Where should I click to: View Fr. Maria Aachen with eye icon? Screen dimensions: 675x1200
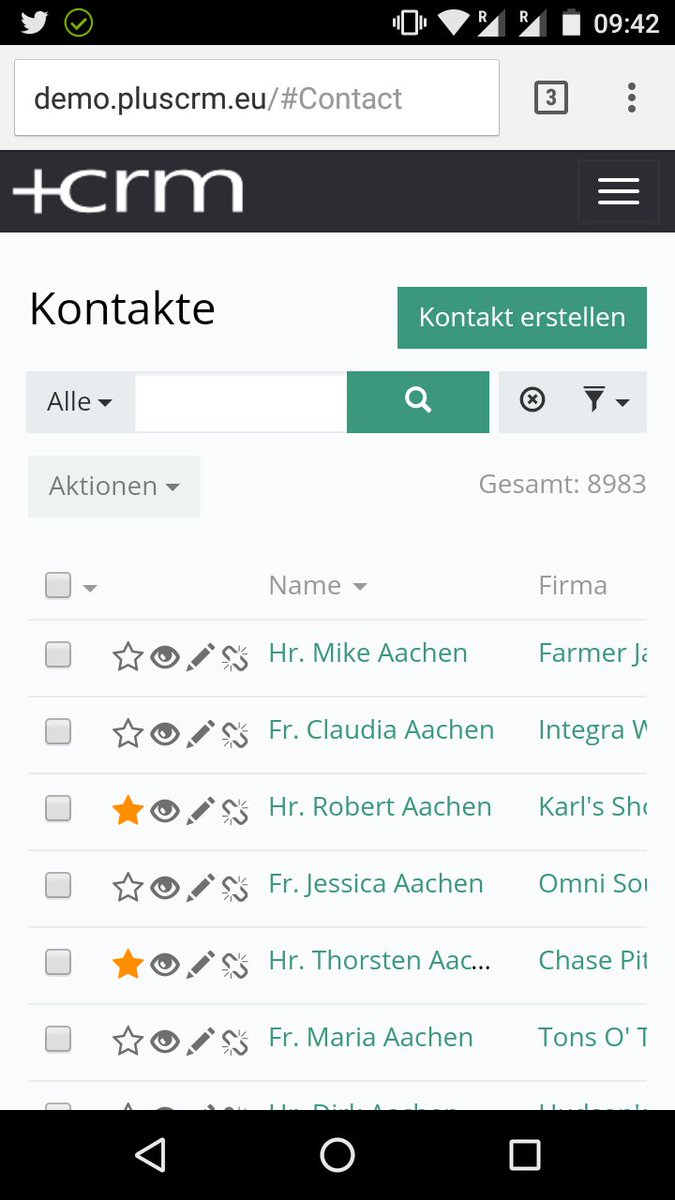(165, 1042)
